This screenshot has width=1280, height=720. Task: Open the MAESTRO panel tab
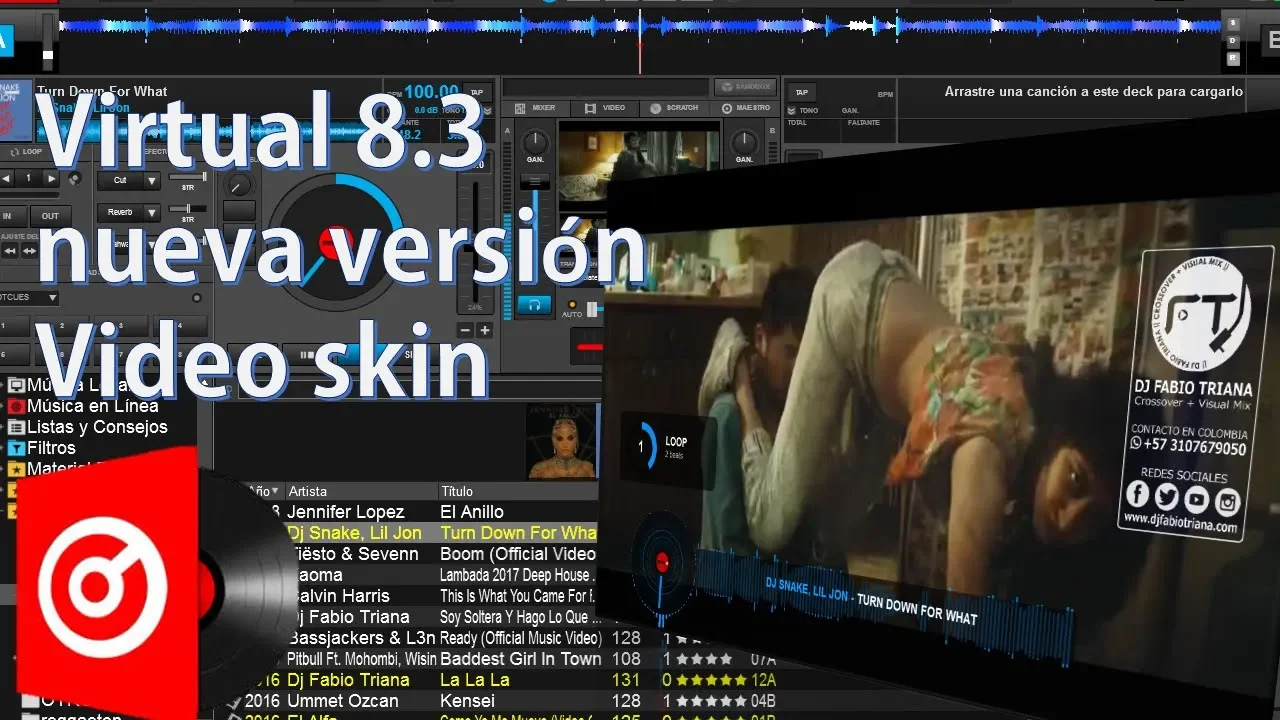pyautogui.click(x=746, y=107)
